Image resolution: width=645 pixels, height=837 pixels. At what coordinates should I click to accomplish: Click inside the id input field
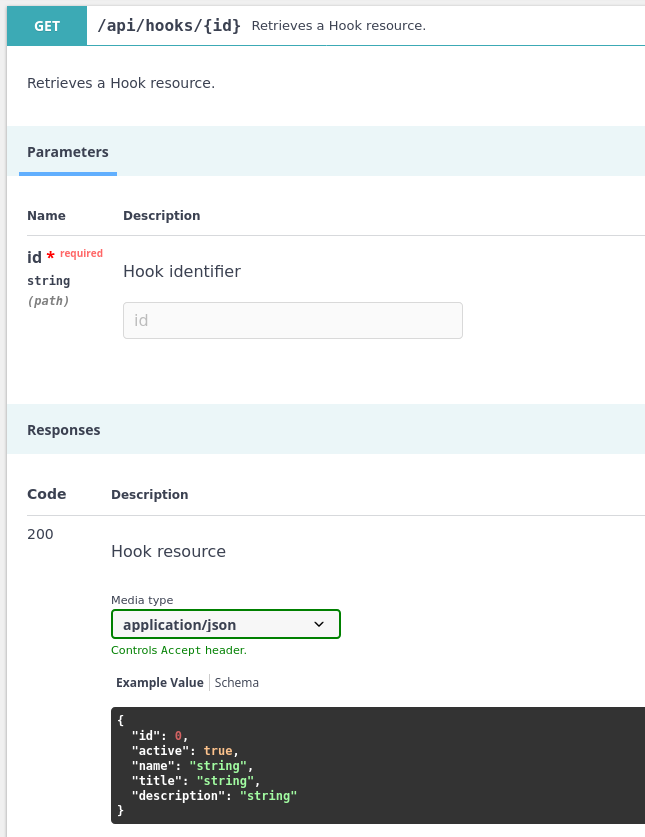click(292, 320)
